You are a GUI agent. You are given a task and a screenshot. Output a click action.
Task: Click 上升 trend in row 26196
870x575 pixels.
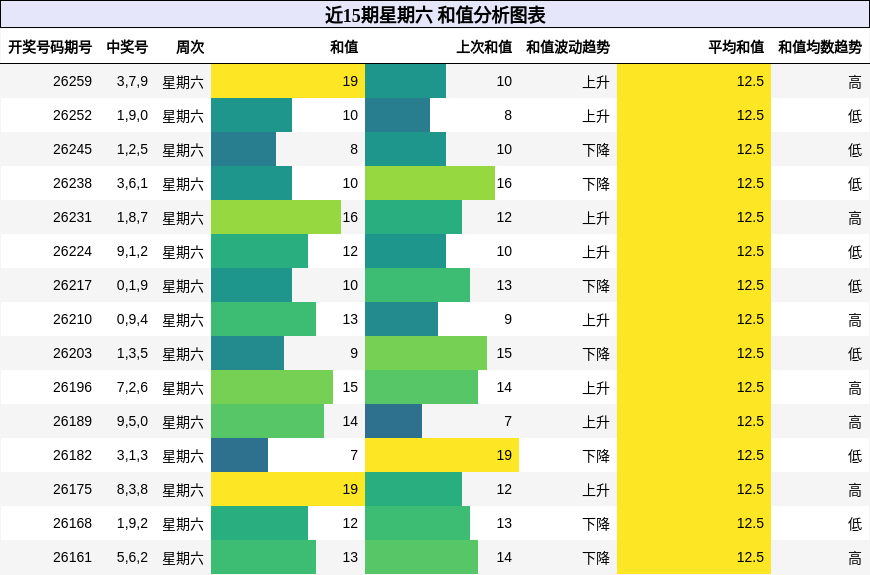pos(596,388)
